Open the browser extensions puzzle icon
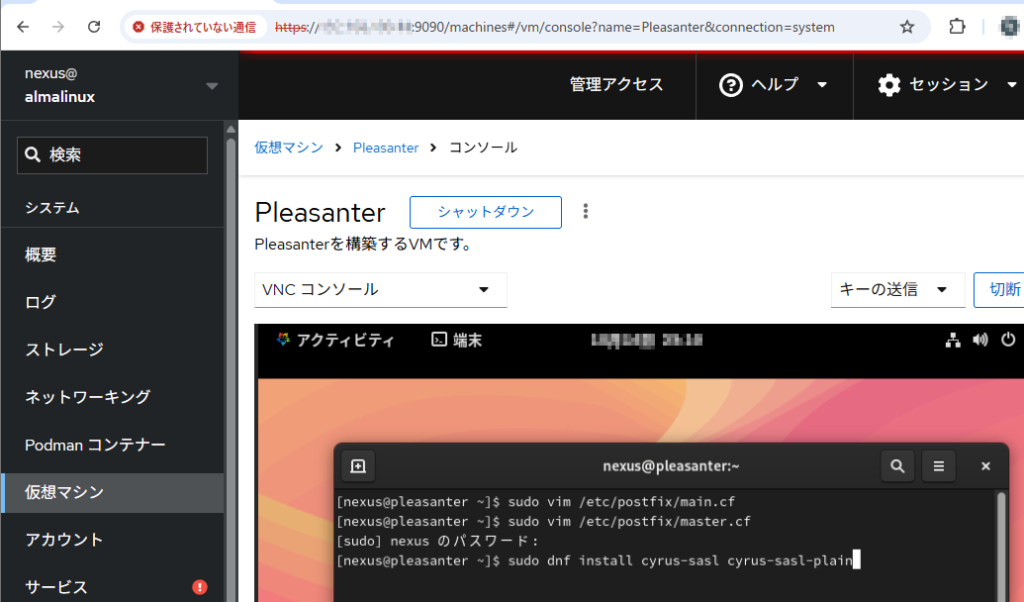This screenshot has height=602, width=1024. (x=957, y=27)
